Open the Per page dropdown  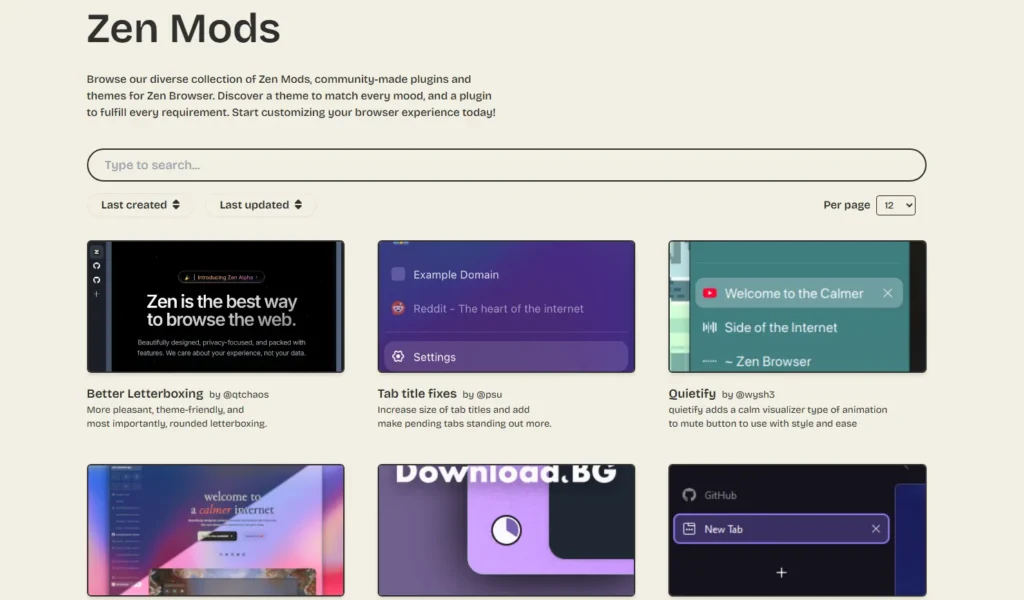coord(895,205)
